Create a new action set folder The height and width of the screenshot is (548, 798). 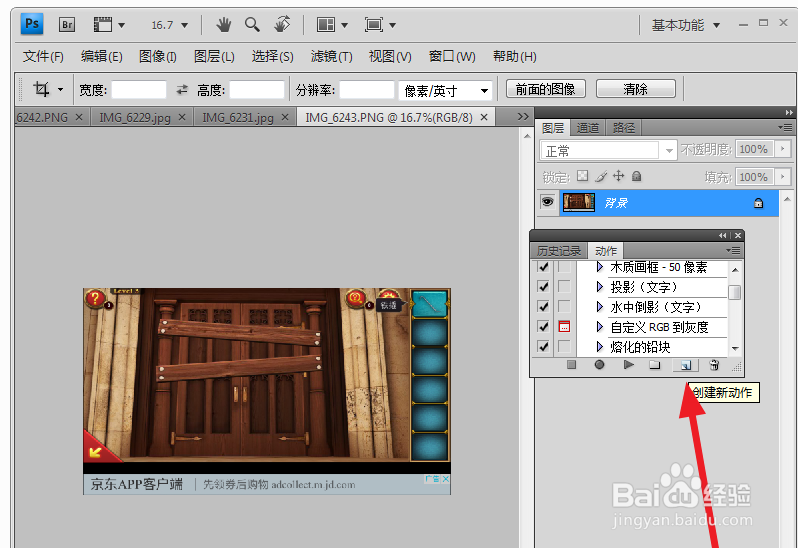click(655, 364)
